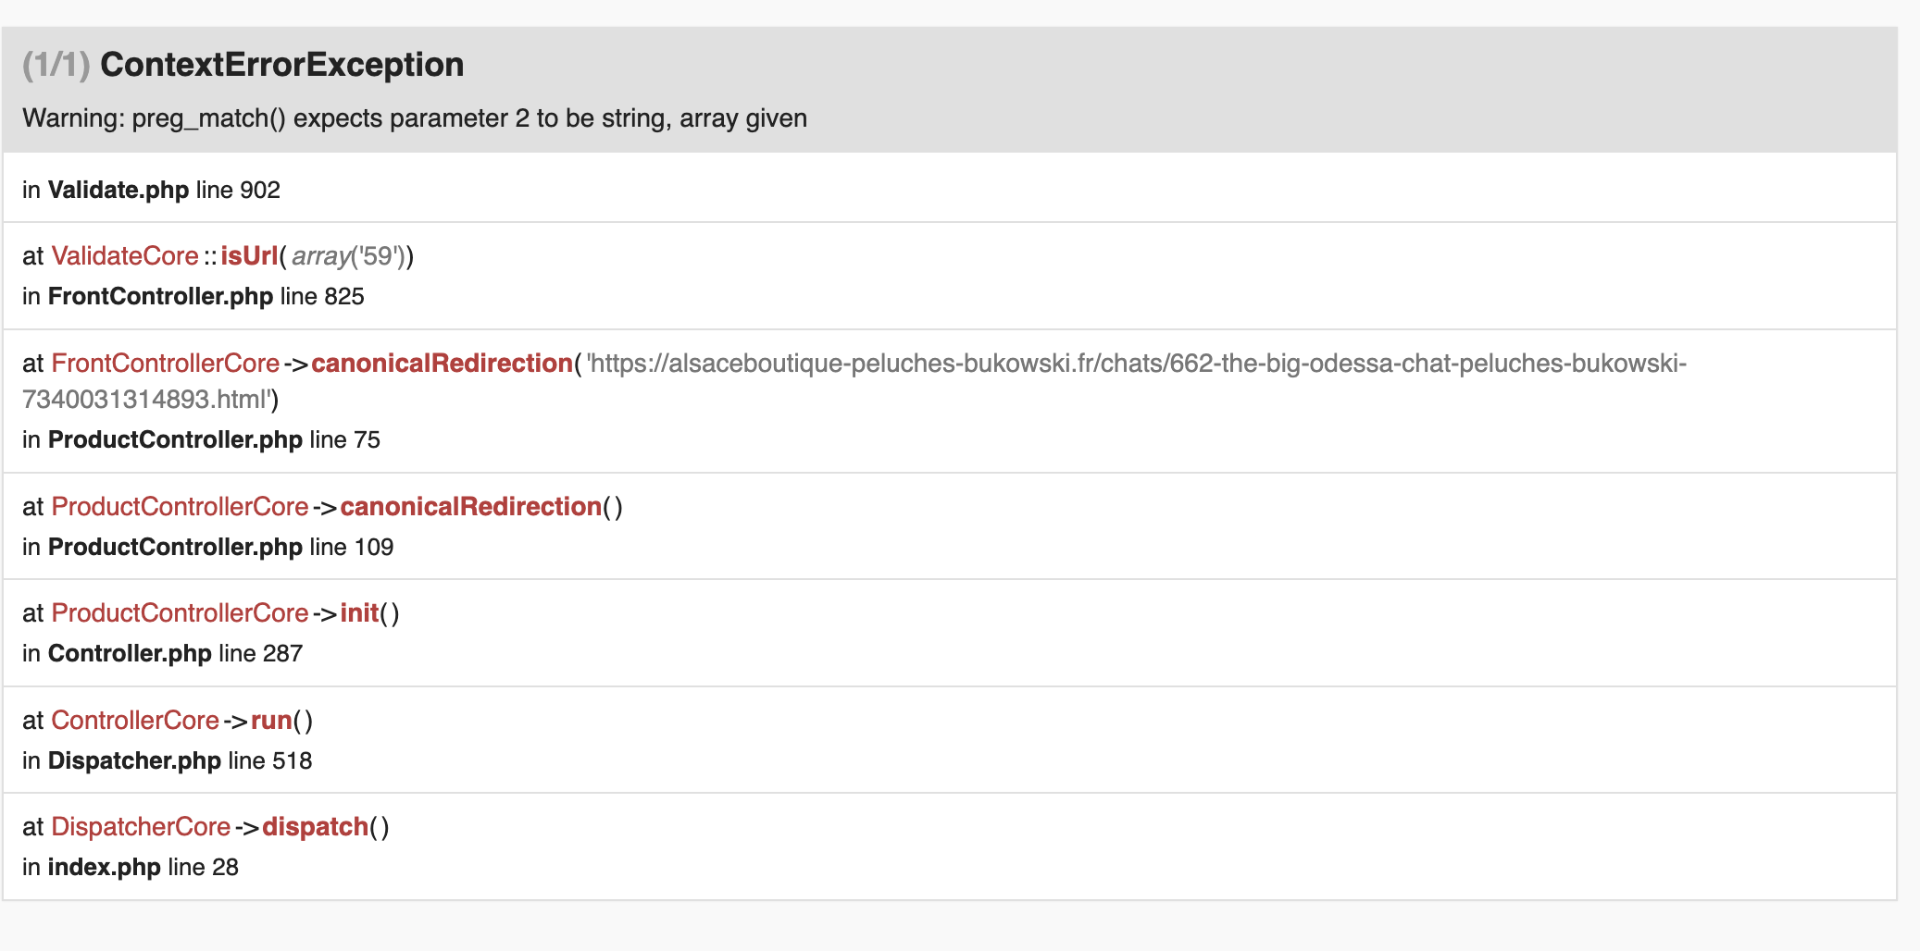Click ProductController.php line 75 entry

201,440
